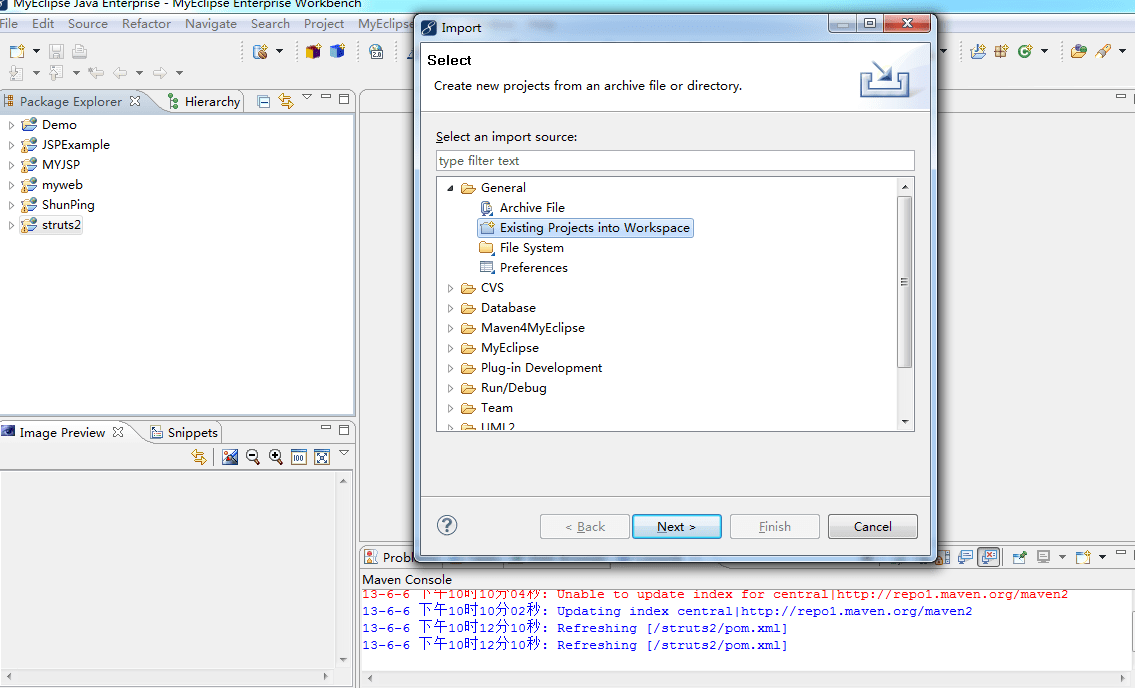Click the globe 2.0 web icon
The height and width of the screenshot is (688, 1135).
tap(376, 51)
